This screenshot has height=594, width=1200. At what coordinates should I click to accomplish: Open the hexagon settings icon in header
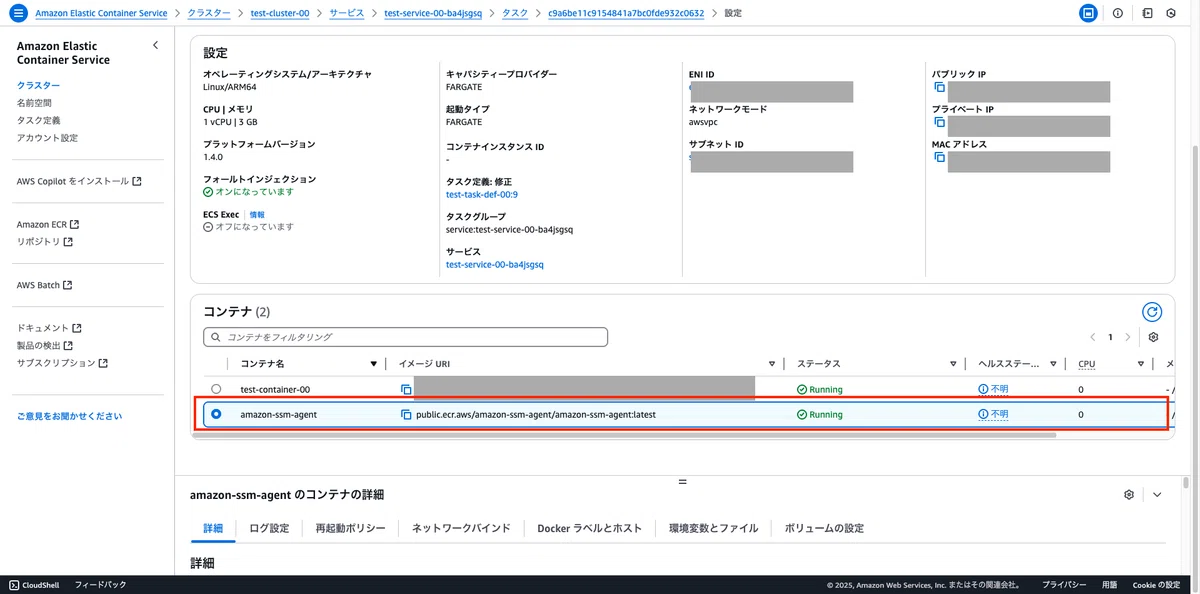[x=1171, y=13]
